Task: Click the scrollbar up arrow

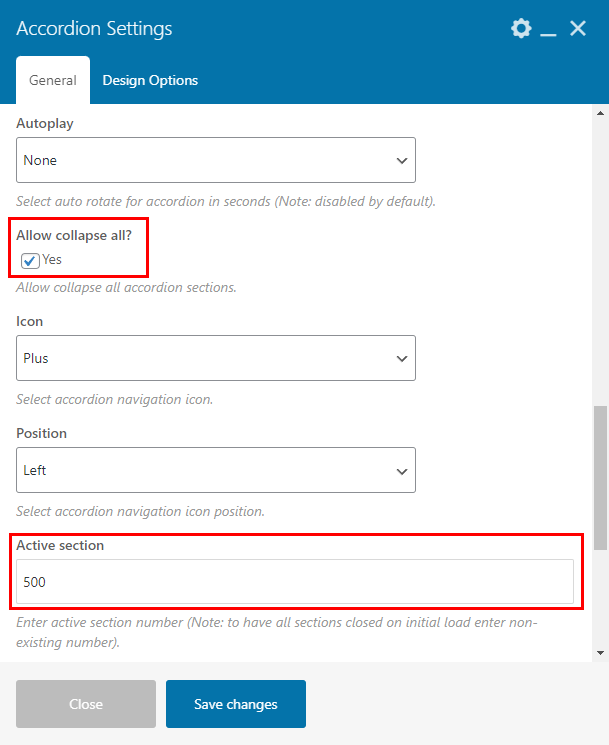Action: [600, 113]
